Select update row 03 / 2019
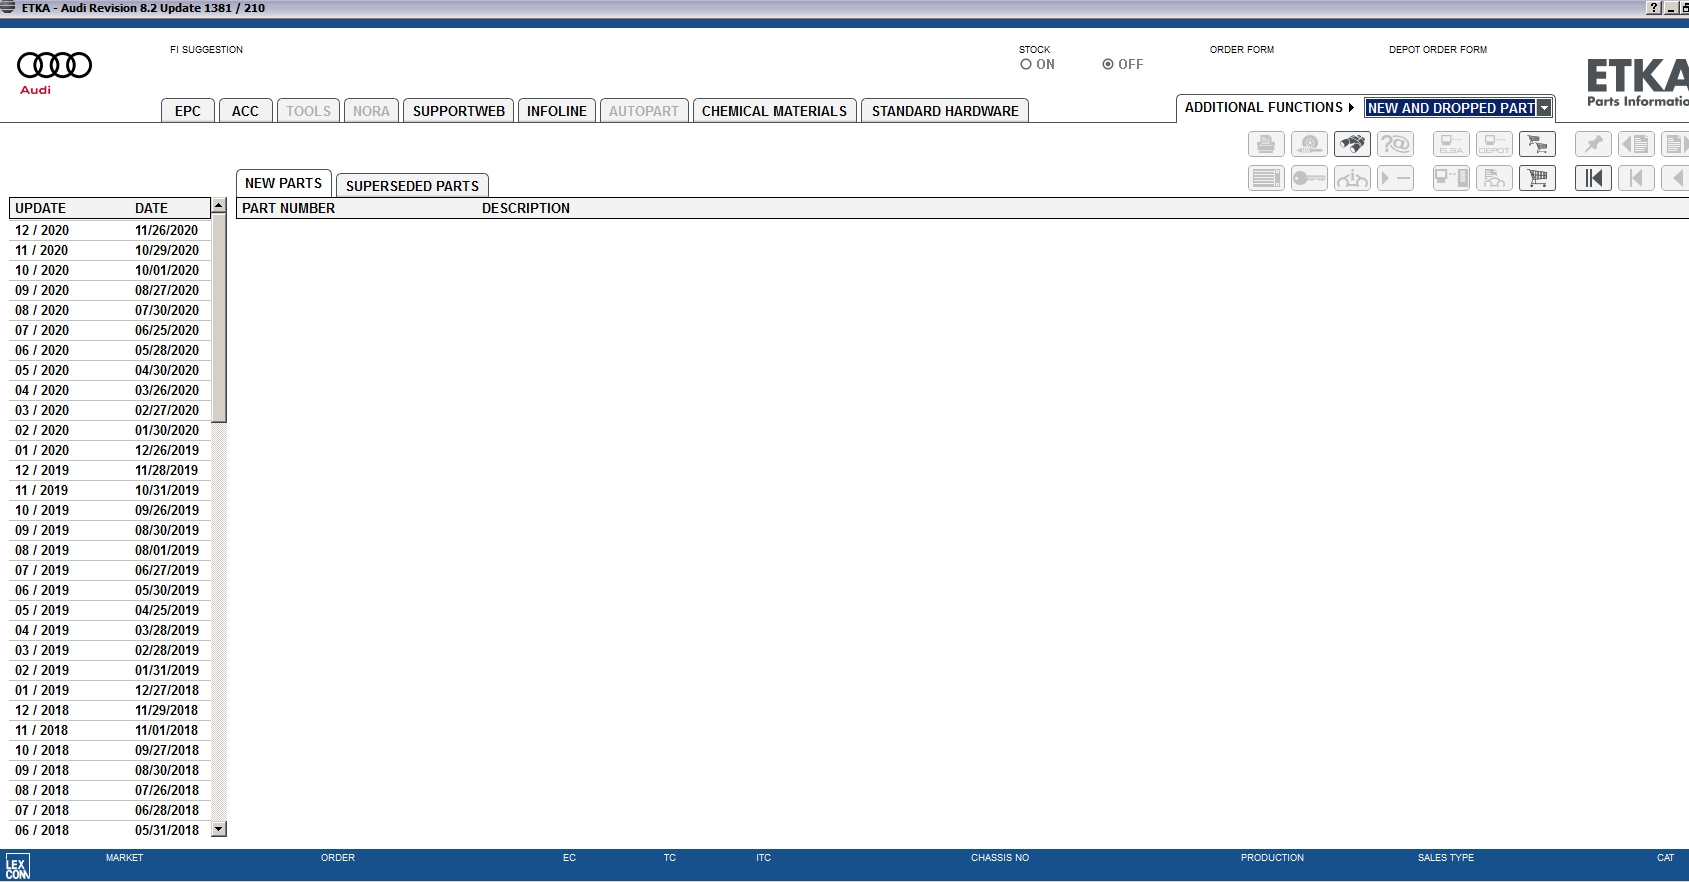 pos(110,650)
